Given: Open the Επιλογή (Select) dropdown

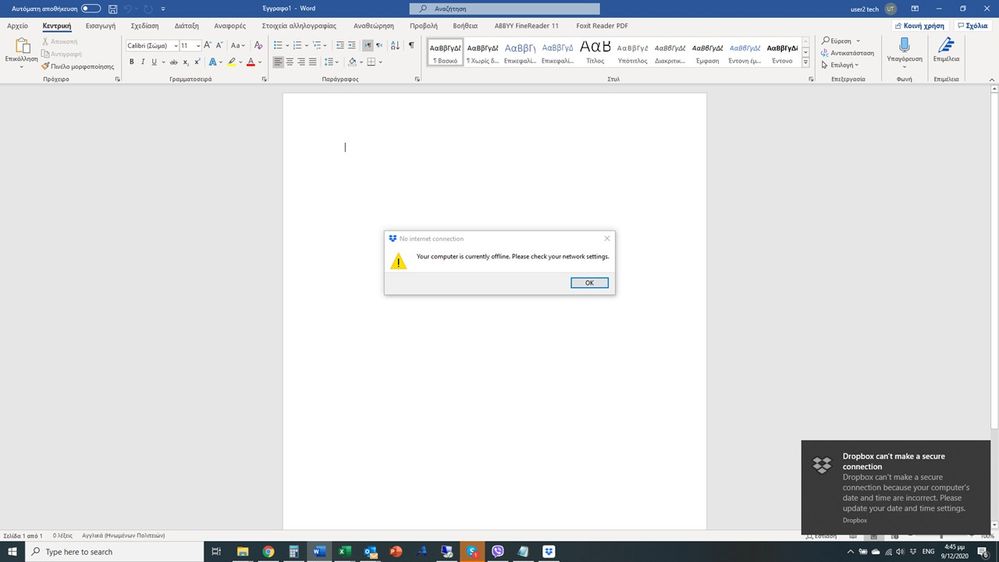Looking at the screenshot, I should click(x=840, y=65).
